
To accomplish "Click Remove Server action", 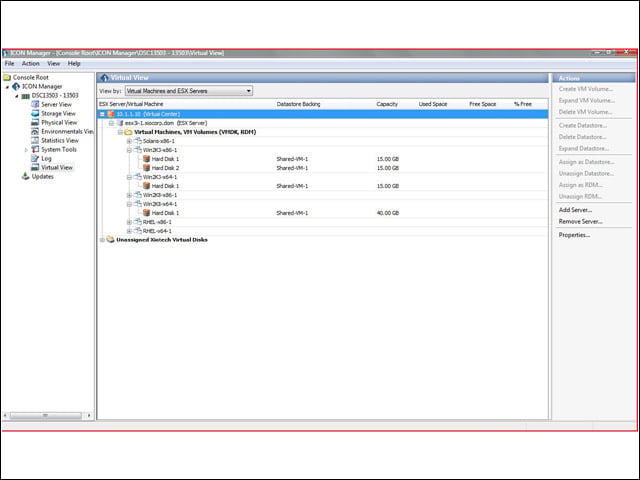I will (580, 221).
